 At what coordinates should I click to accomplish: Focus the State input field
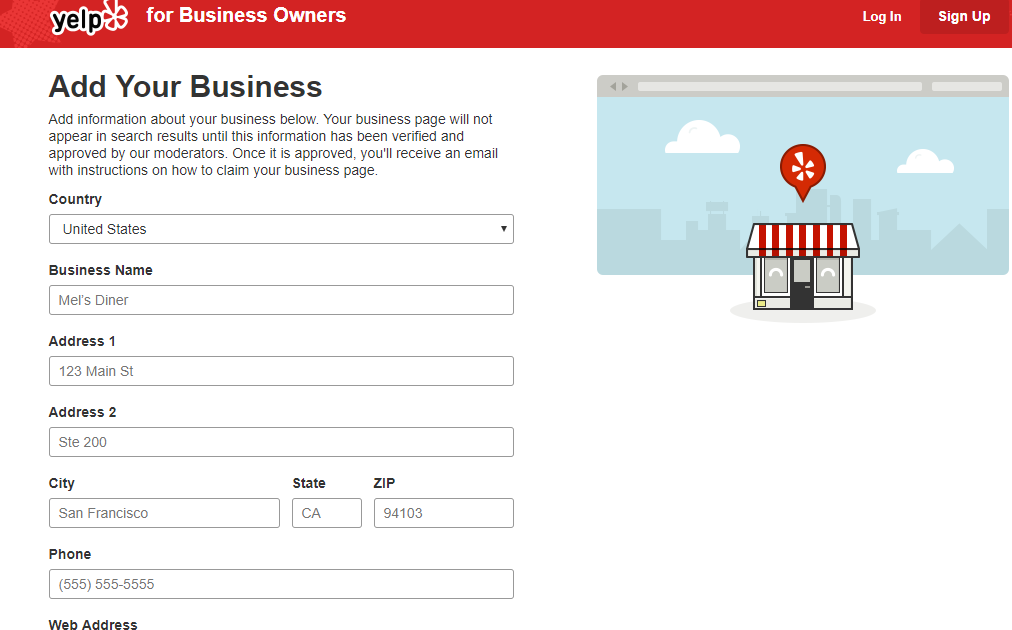tap(326, 513)
